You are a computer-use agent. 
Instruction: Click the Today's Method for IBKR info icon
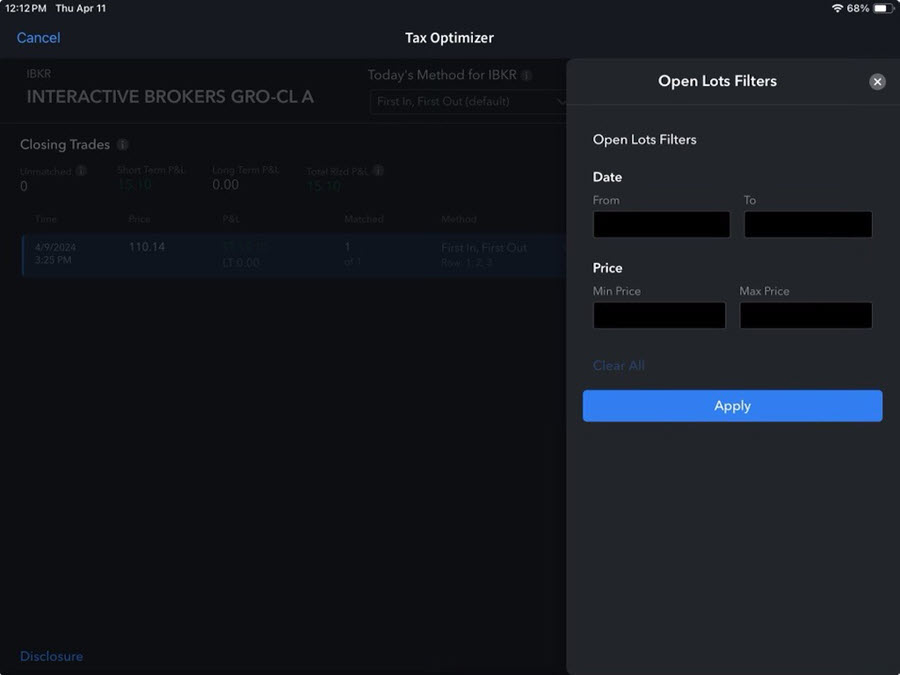coord(524,75)
